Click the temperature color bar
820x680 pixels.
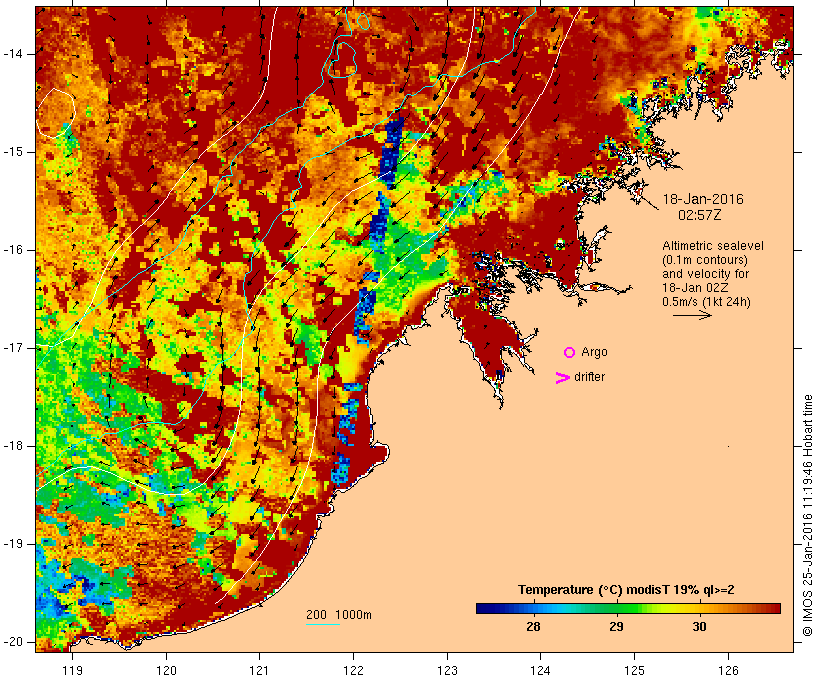click(x=628, y=608)
